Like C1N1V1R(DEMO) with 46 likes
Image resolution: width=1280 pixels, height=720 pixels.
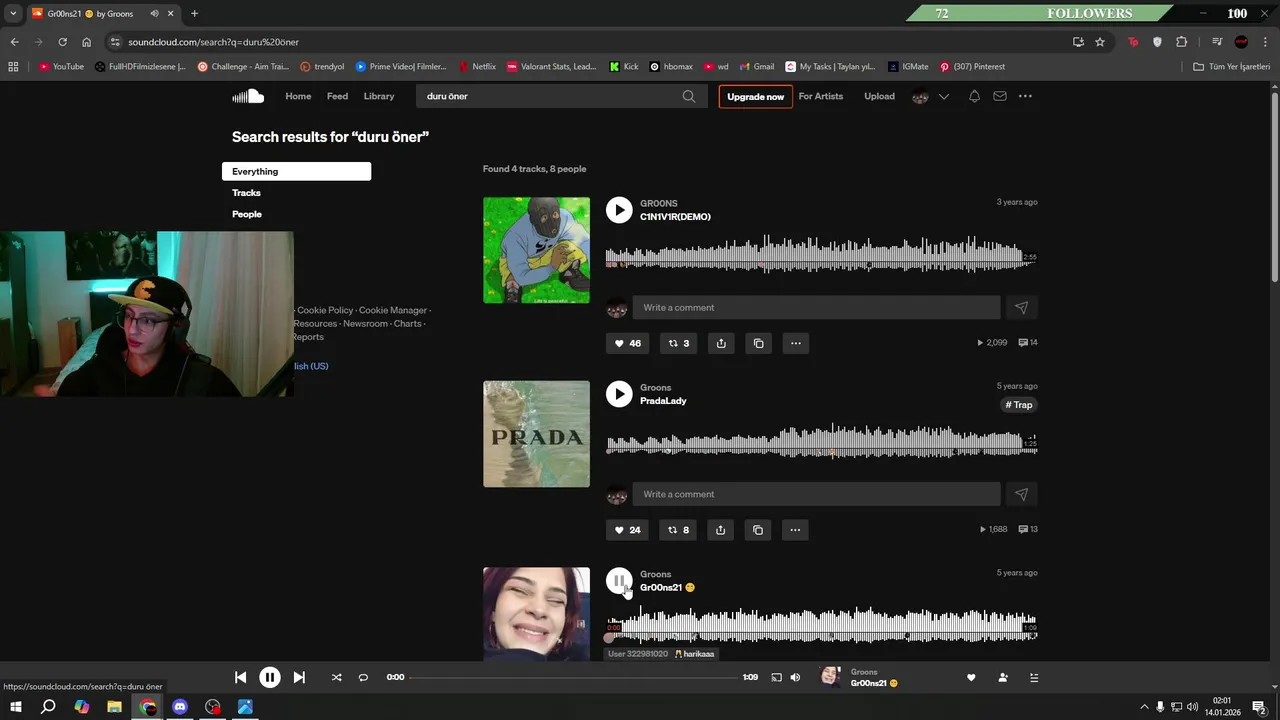click(x=627, y=343)
